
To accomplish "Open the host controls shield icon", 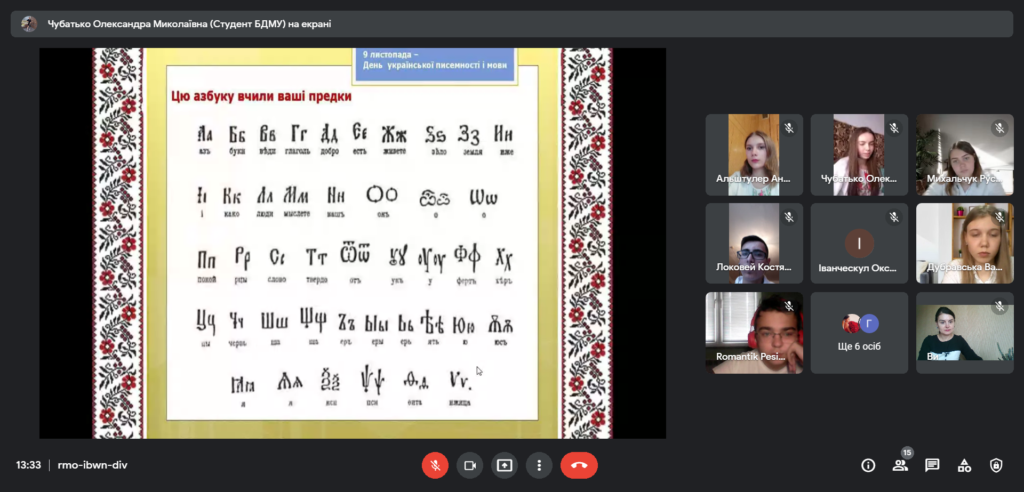I will 996,465.
